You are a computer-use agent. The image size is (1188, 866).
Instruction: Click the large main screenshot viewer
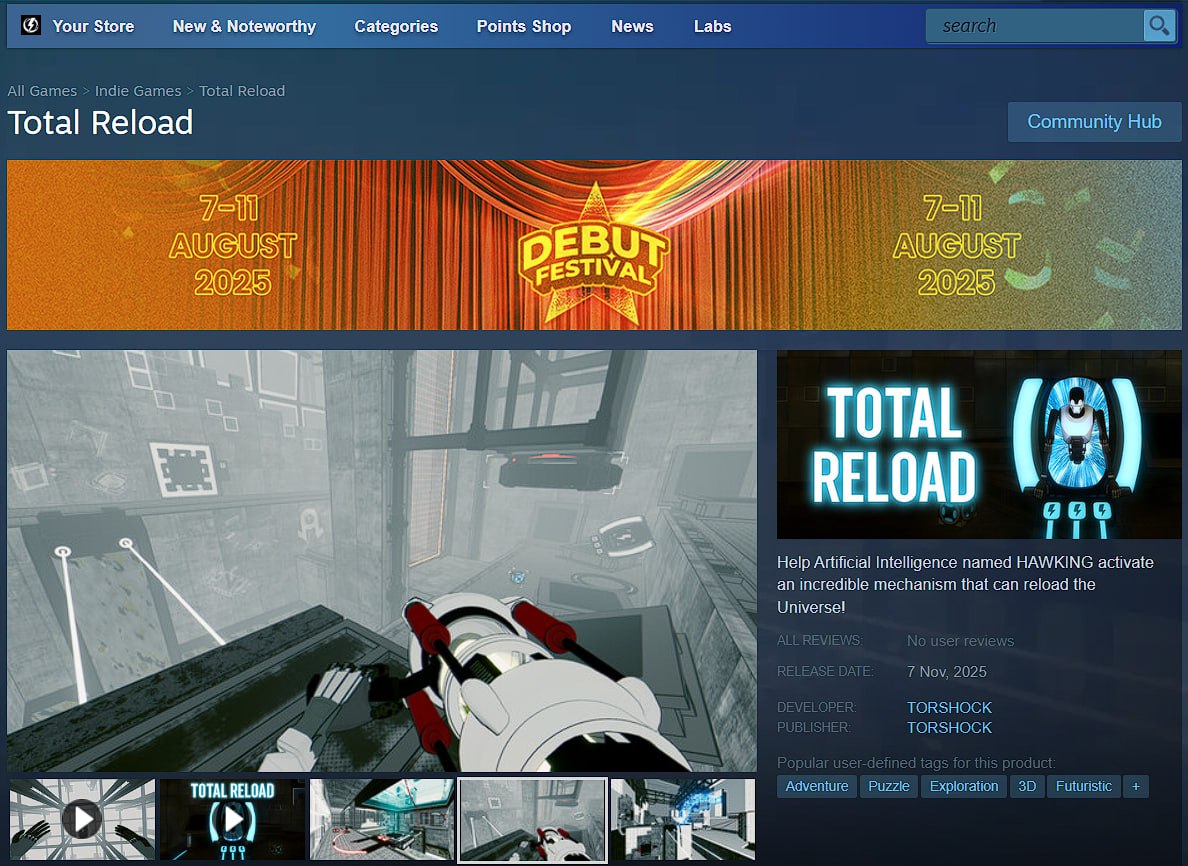pyautogui.click(x=382, y=561)
